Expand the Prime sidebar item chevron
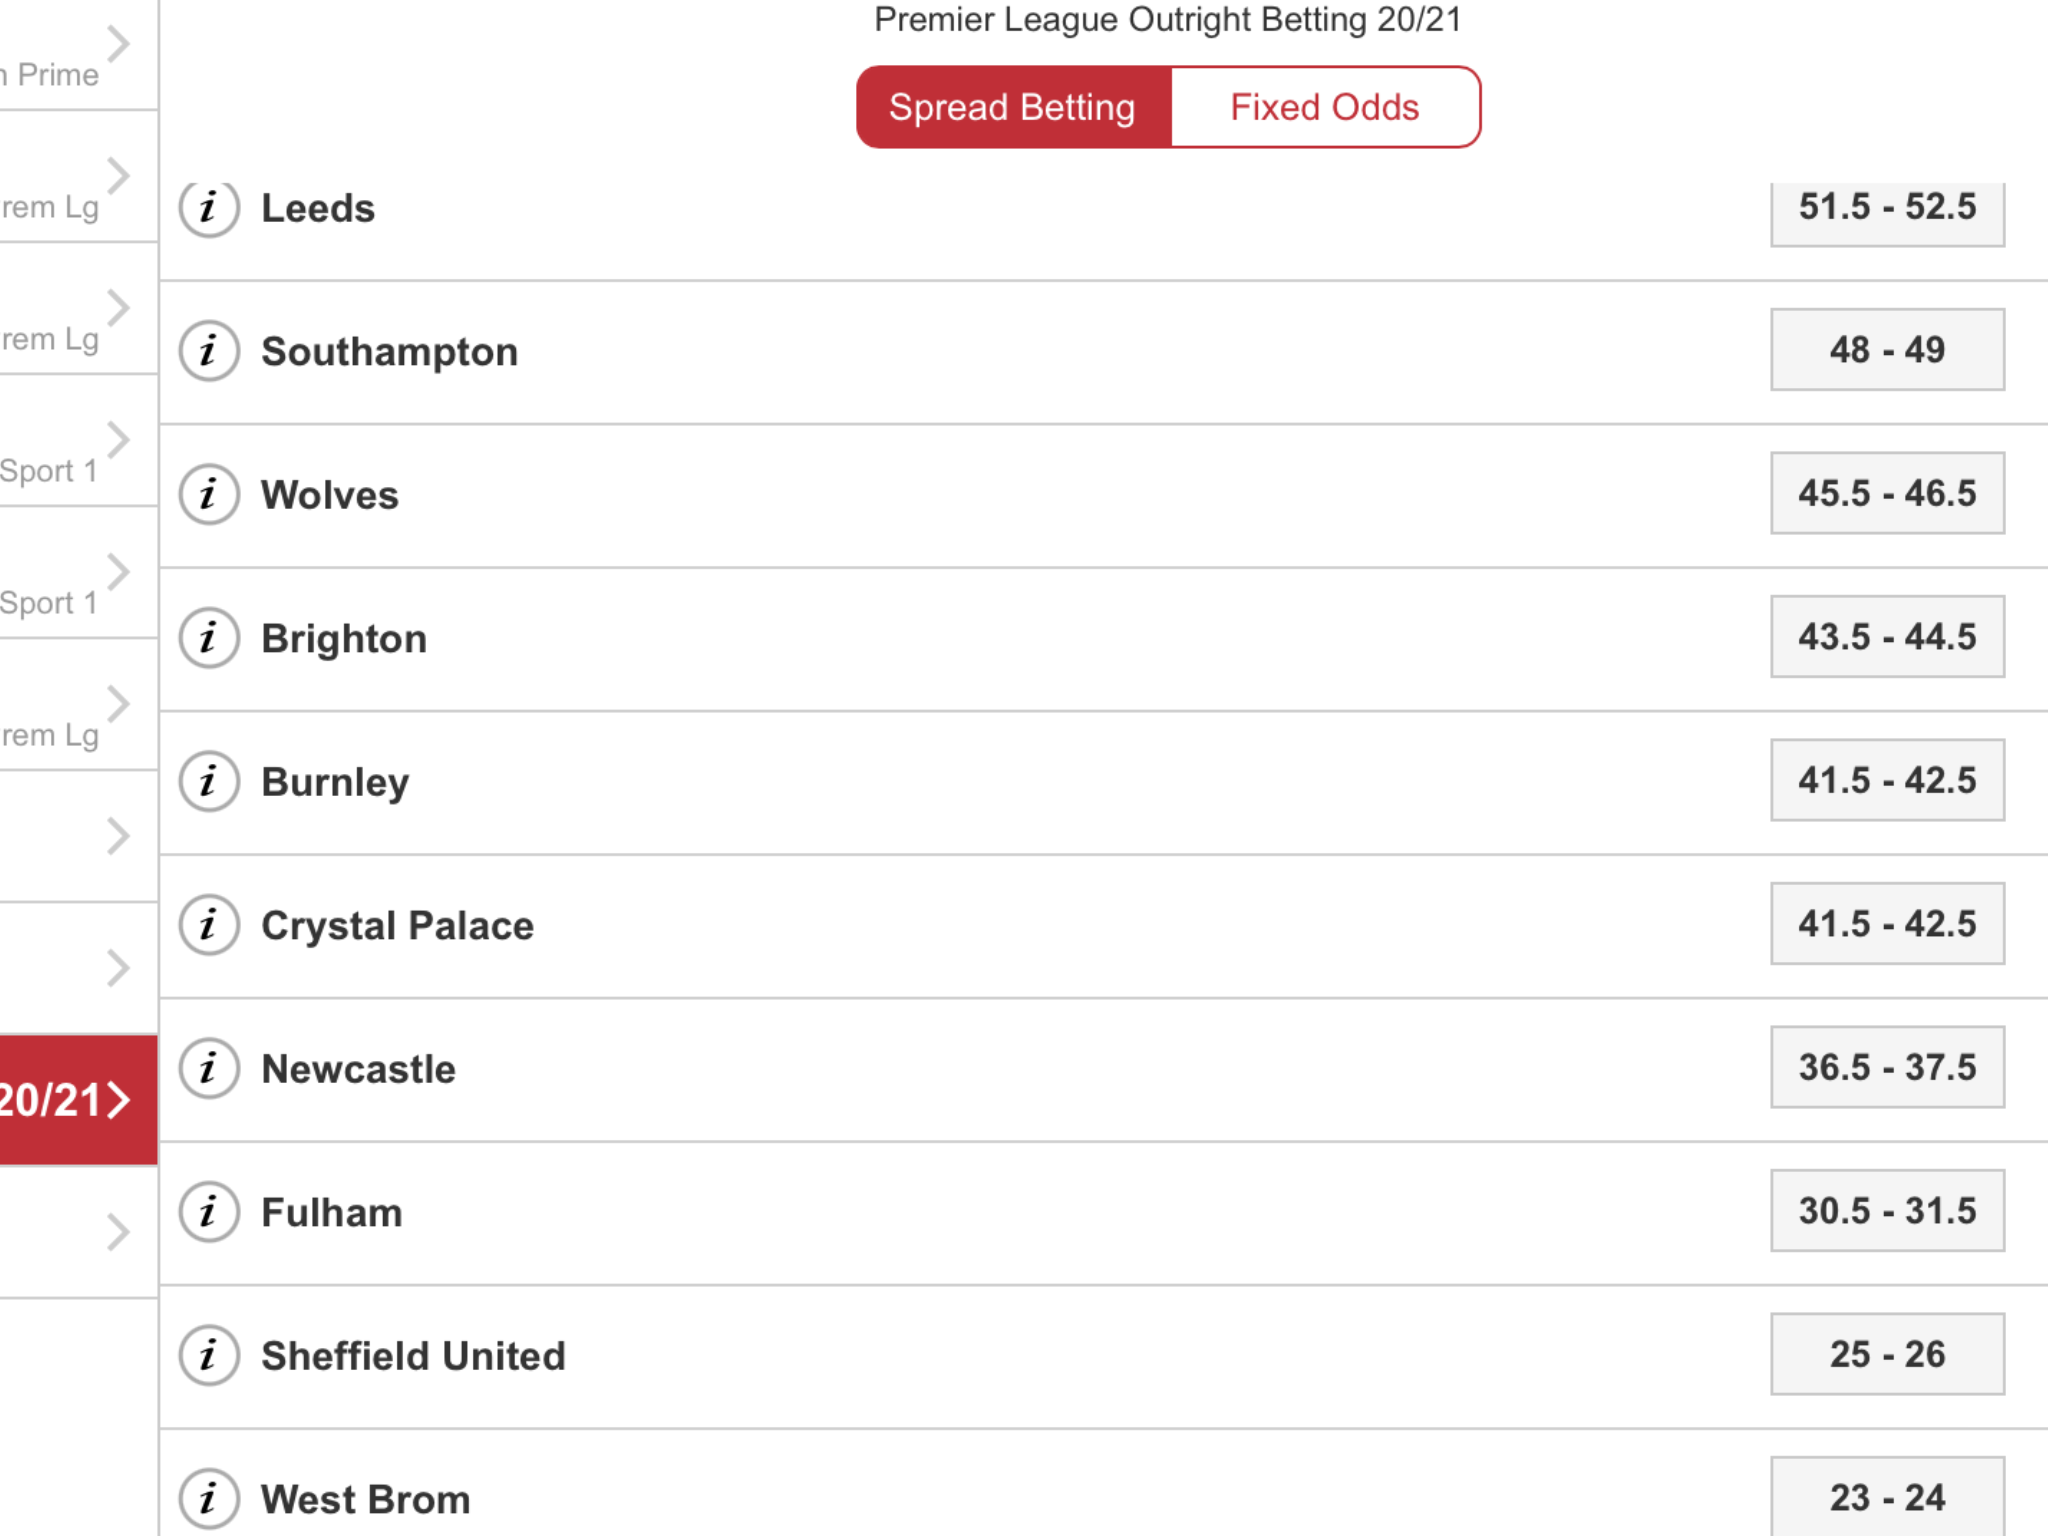The width and height of the screenshot is (2048, 1536). [x=119, y=44]
